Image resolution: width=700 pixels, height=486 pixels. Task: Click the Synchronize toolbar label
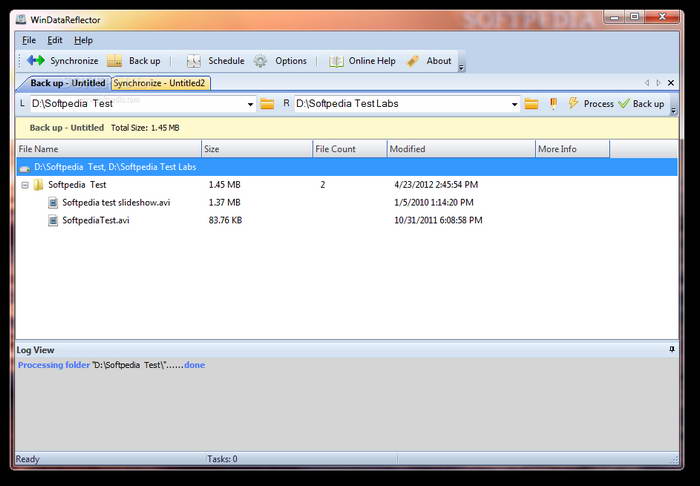74,61
